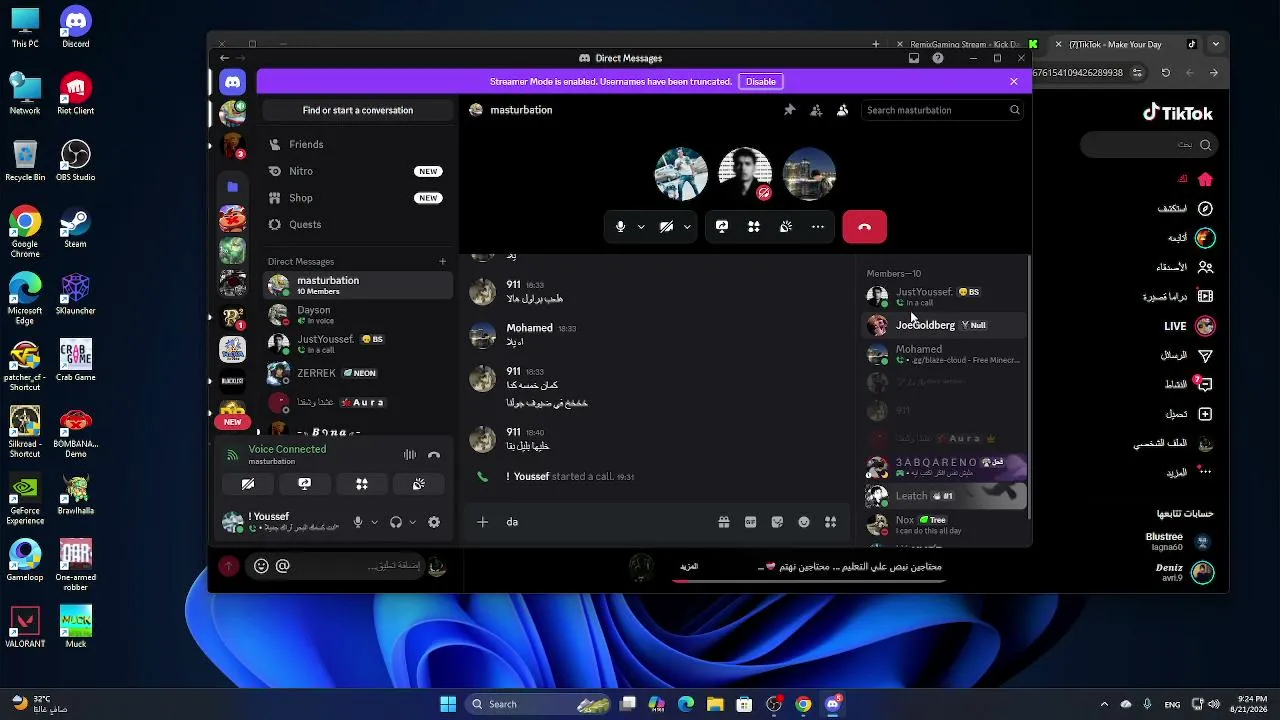Open the emoji picker in Discord chat
The height and width of the screenshot is (720, 1280).
[x=804, y=522]
